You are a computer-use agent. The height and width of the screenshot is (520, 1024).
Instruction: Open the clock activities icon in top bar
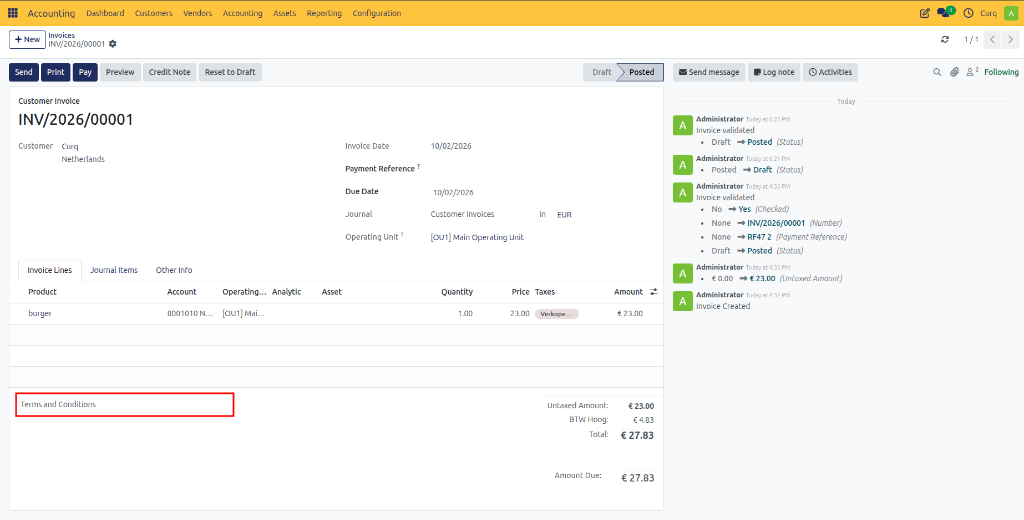pyautogui.click(x=968, y=13)
